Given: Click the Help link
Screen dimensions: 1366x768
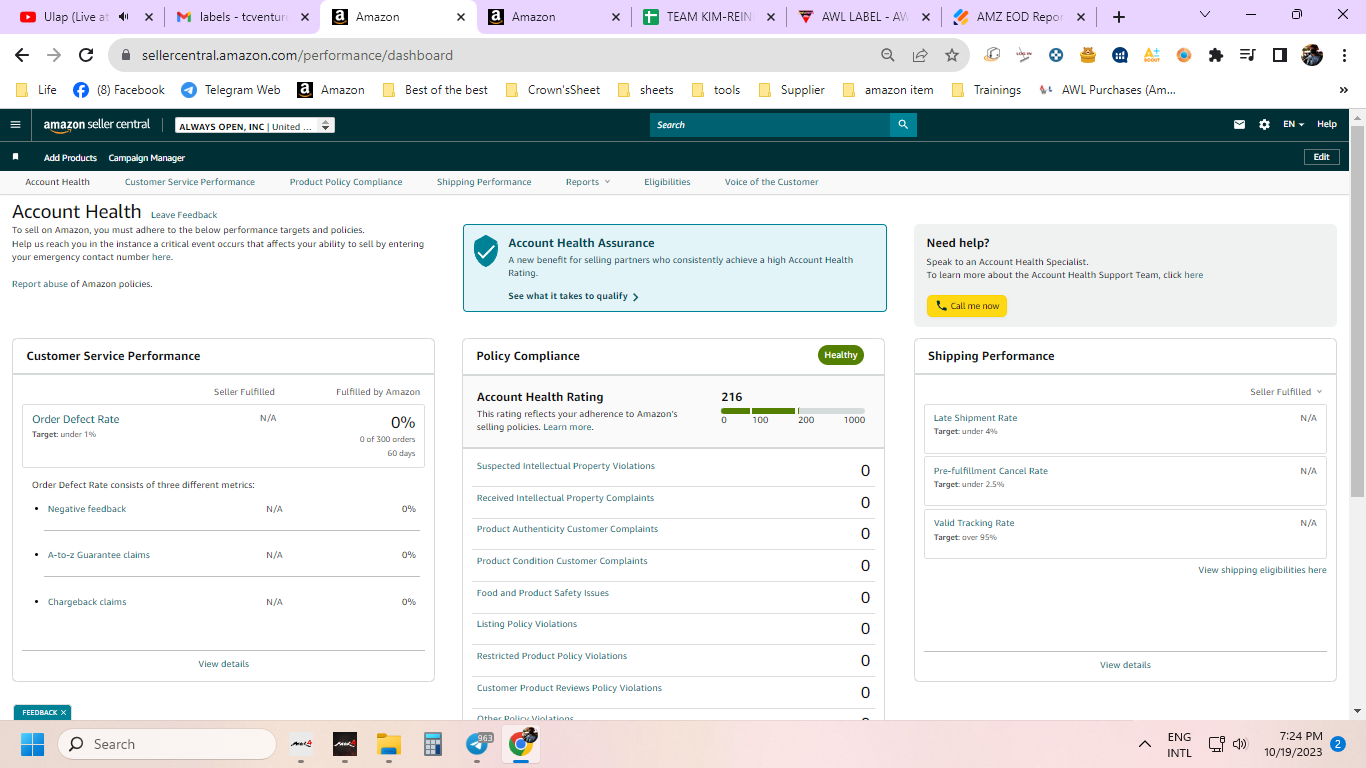Looking at the screenshot, I should [x=1327, y=125].
